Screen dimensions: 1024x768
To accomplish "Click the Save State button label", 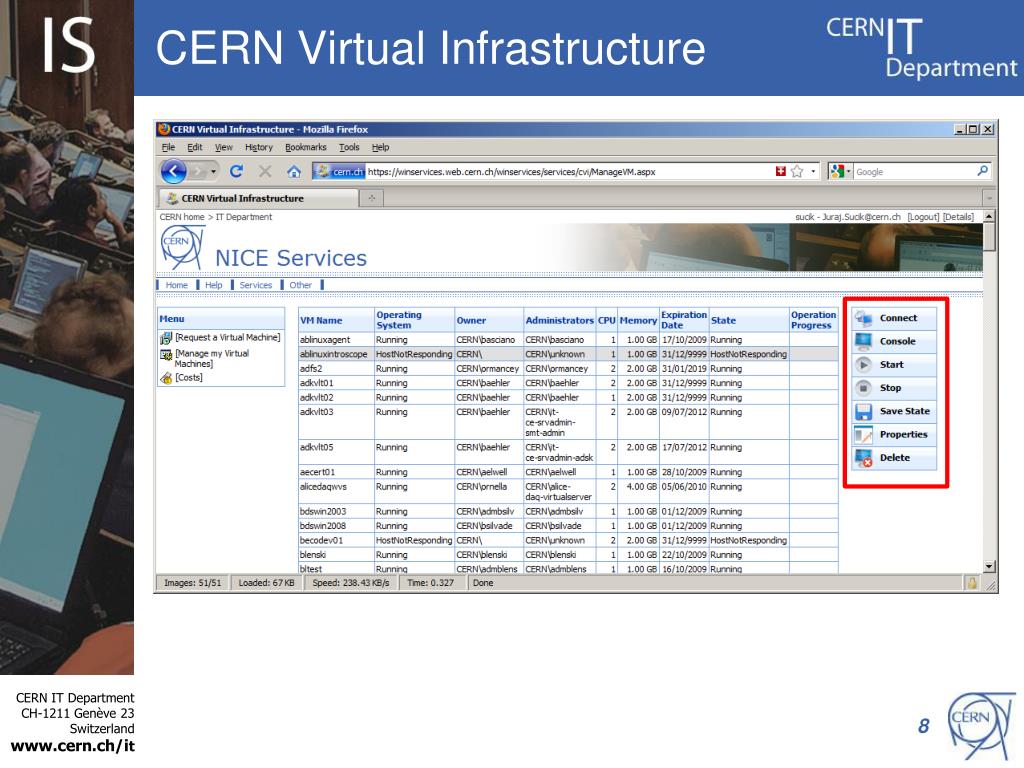I will coord(904,411).
